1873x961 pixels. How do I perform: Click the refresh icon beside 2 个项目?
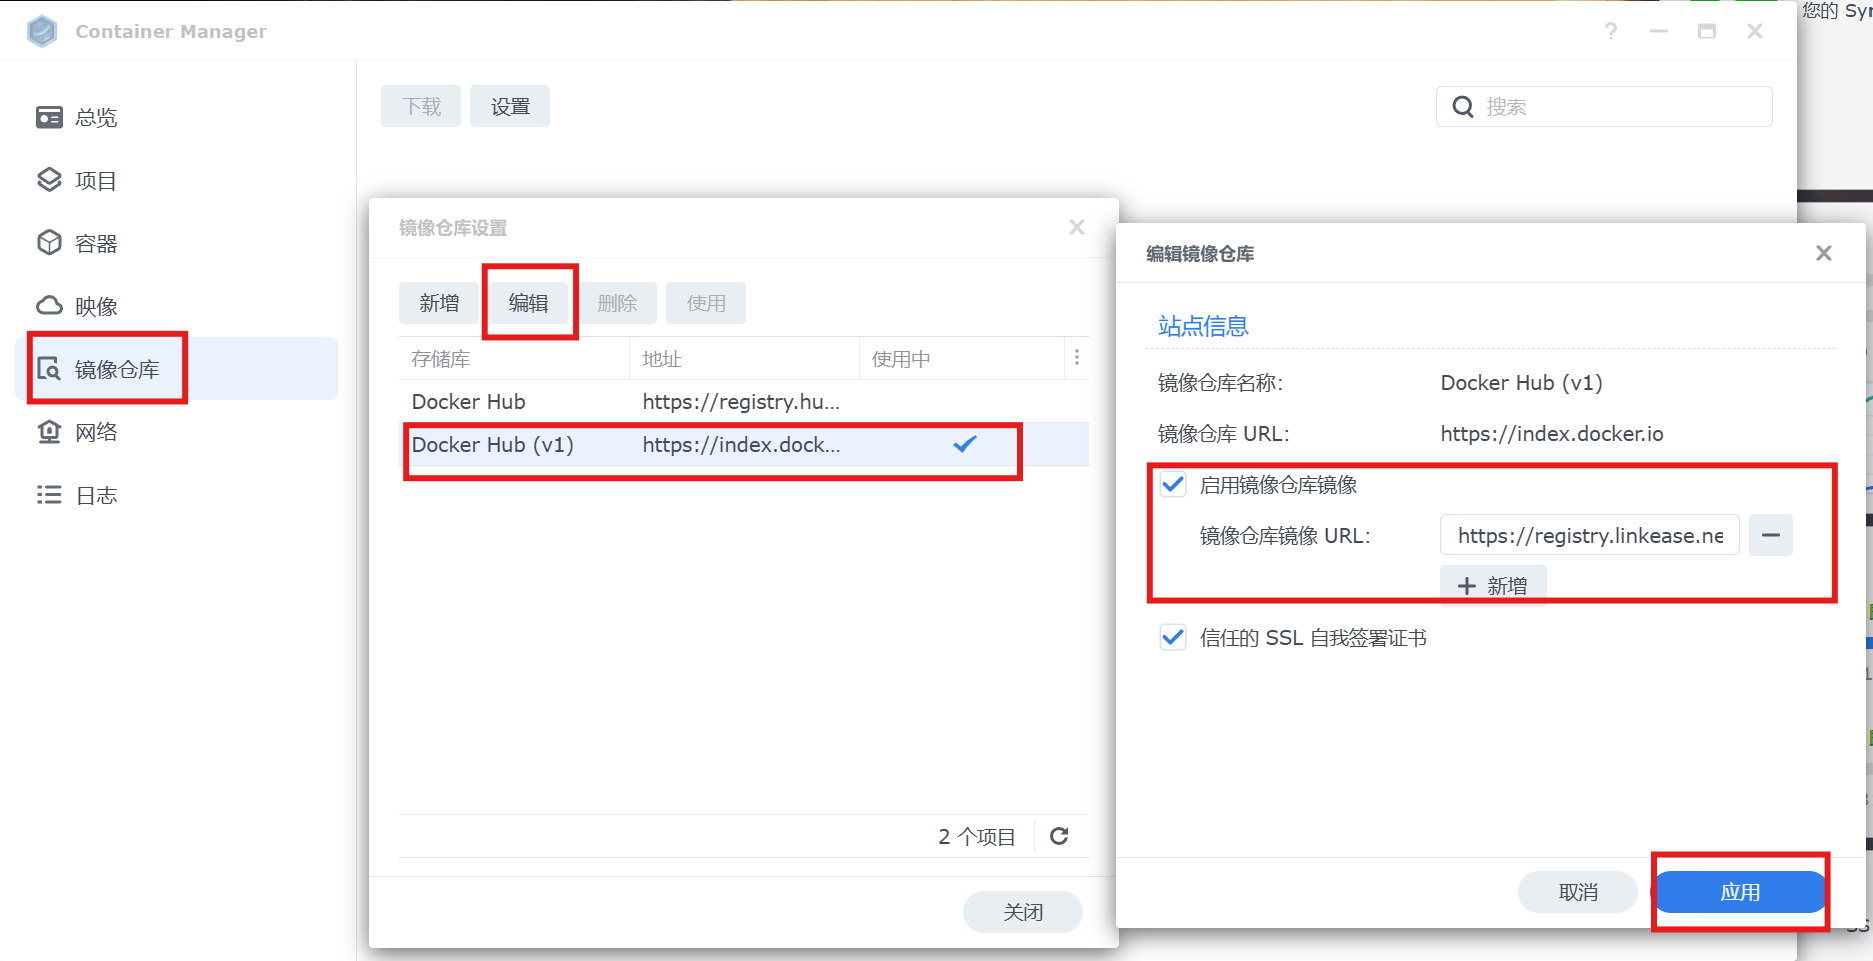point(1059,836)
